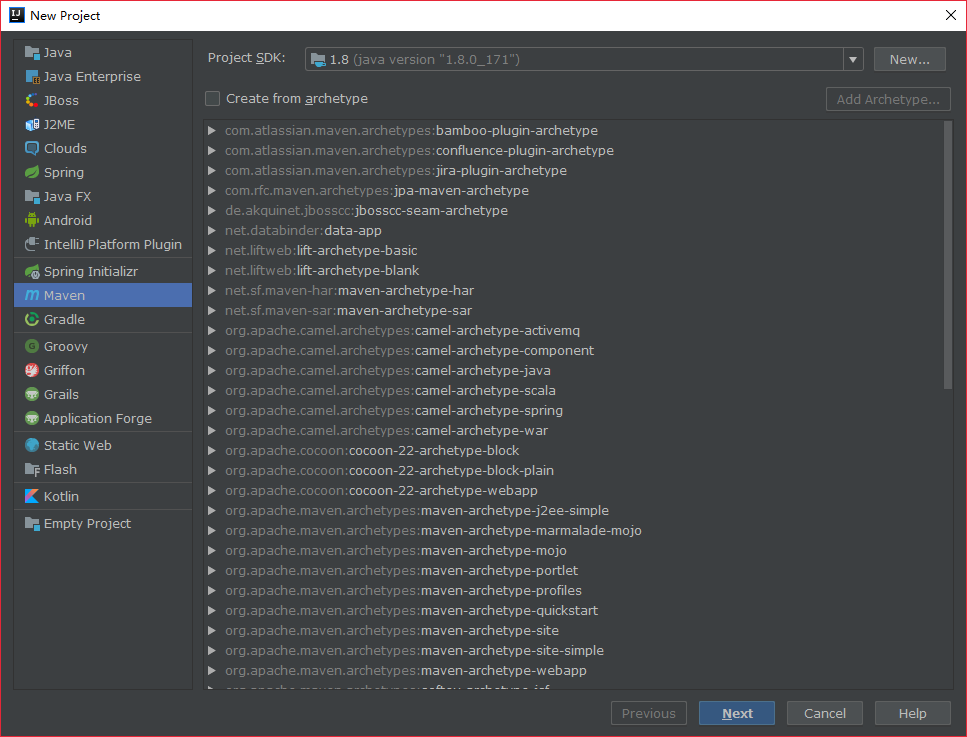Click the Cancel button
The width and height of the screenshot is (967, 737).
coord(825,714)
